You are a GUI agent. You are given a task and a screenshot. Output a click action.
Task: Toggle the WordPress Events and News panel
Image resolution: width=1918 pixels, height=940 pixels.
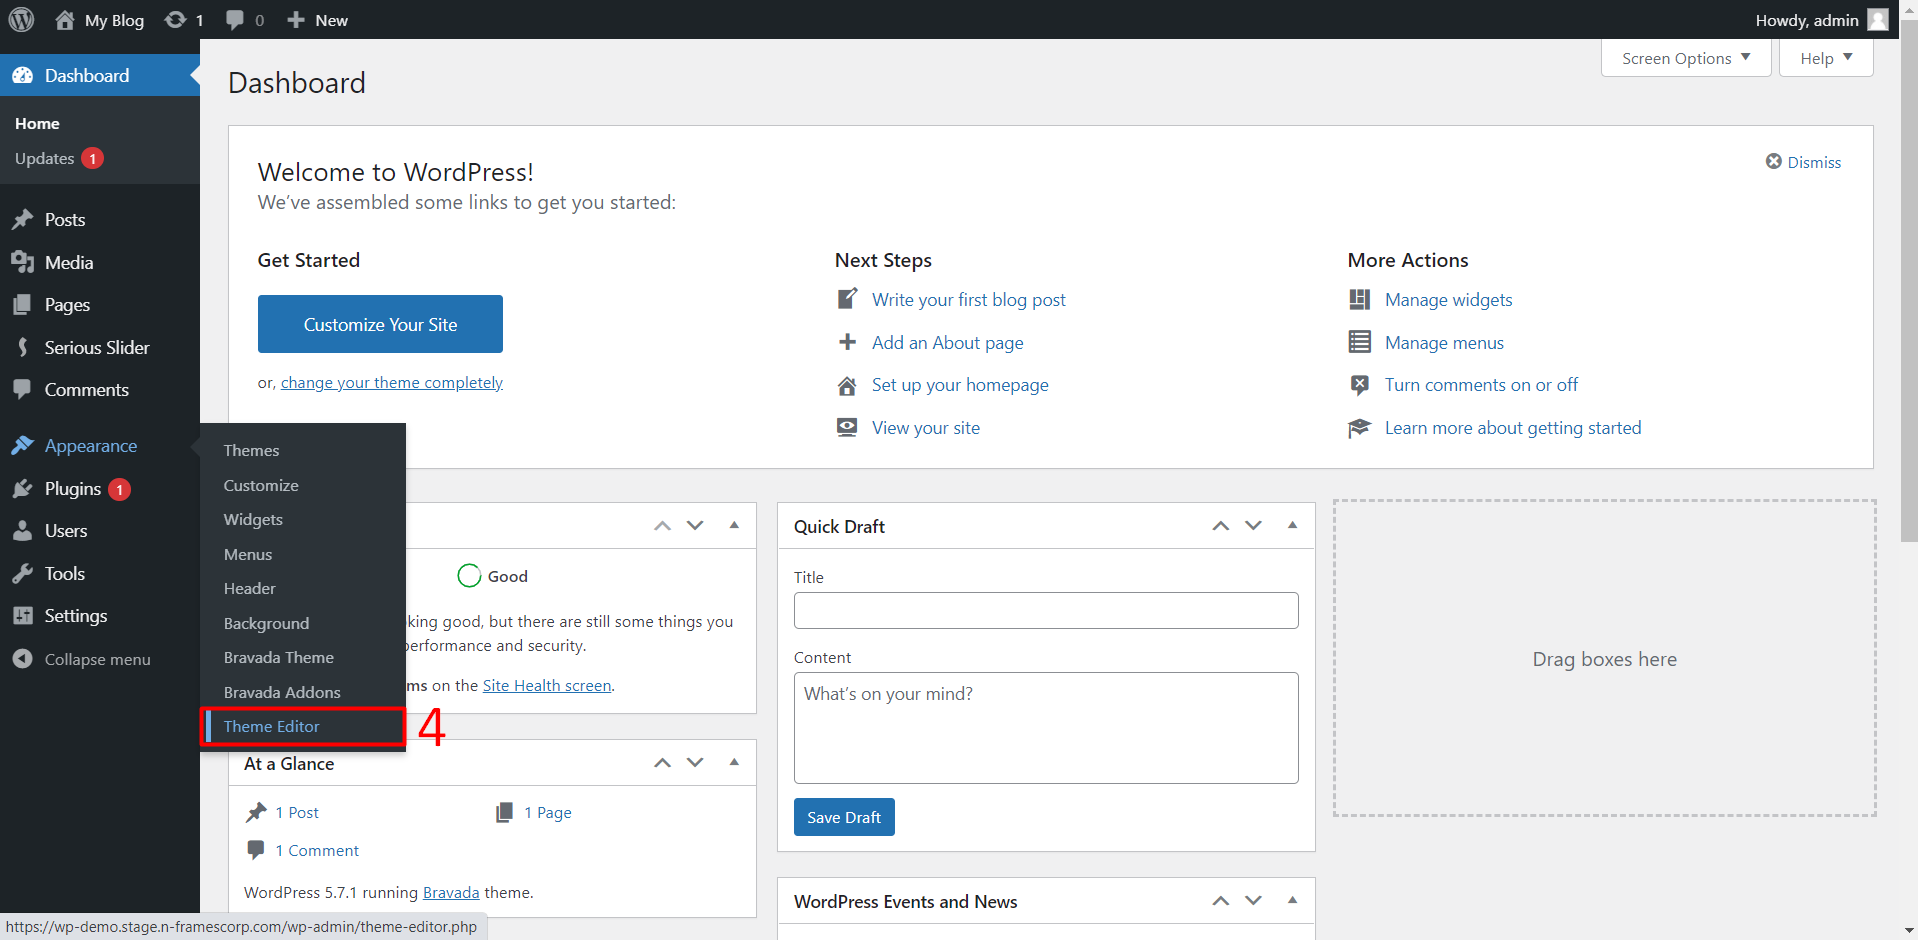coord(1292,900)
